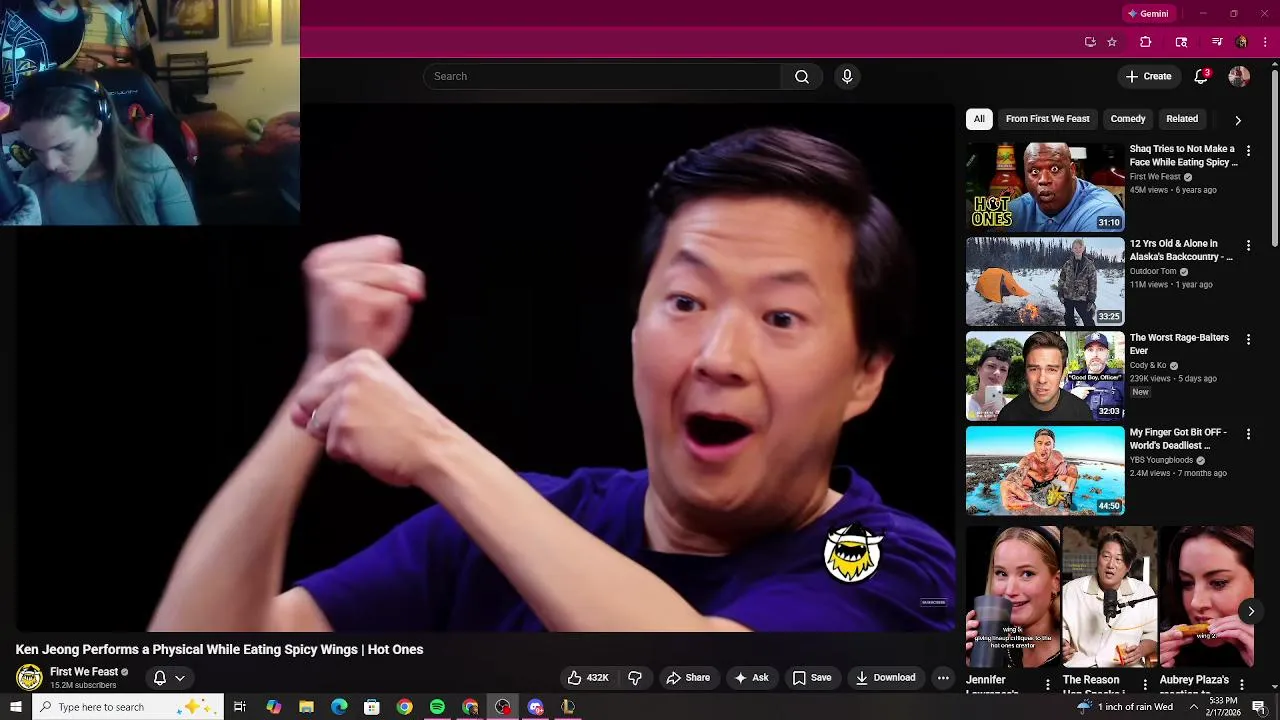Click the install-app icon in the address bar
The image size is (1280, 720).
click(1090, 42)
